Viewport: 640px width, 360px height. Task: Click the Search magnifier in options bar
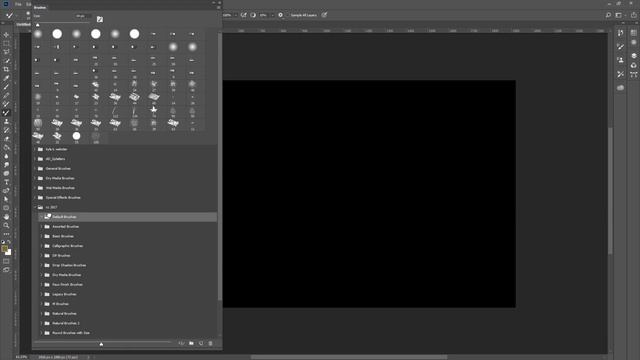click(608, 15)
